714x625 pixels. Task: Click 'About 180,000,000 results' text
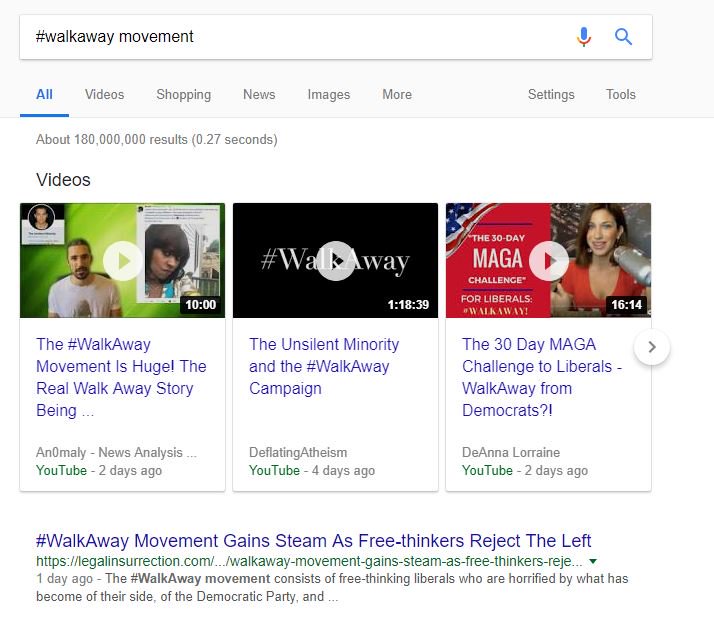[157, 139]
